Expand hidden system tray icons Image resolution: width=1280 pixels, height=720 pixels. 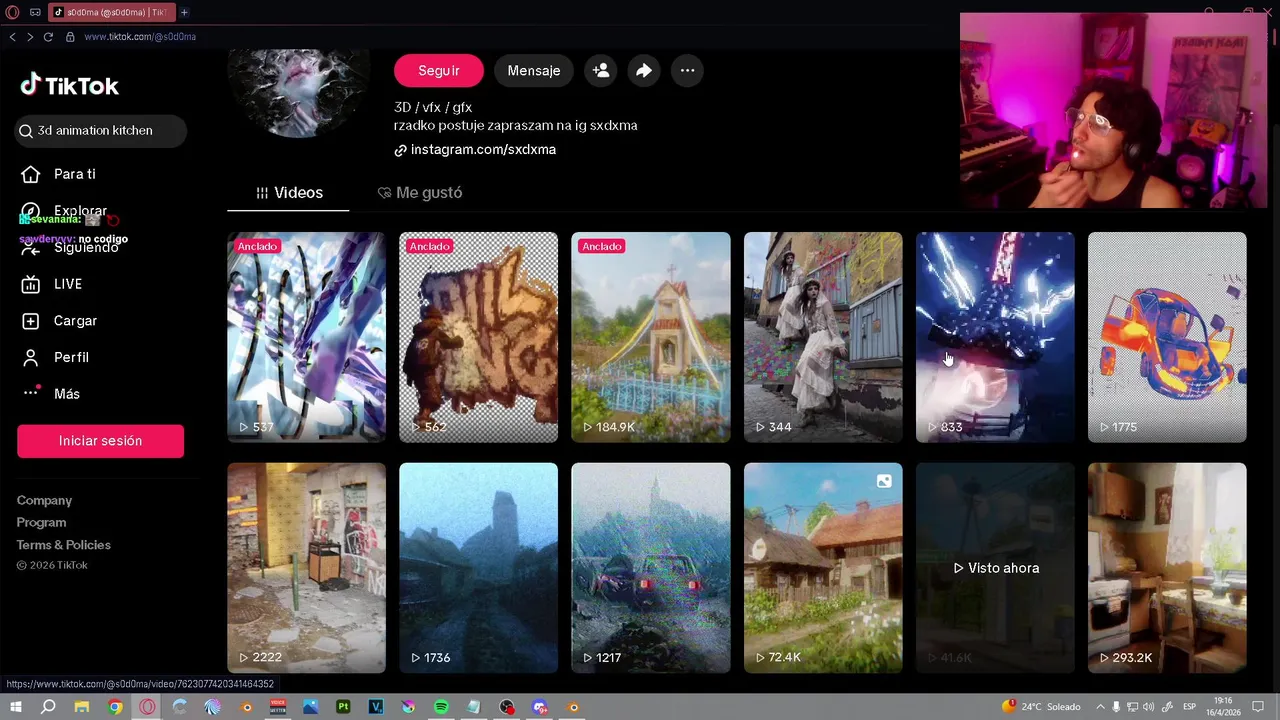1101,707
